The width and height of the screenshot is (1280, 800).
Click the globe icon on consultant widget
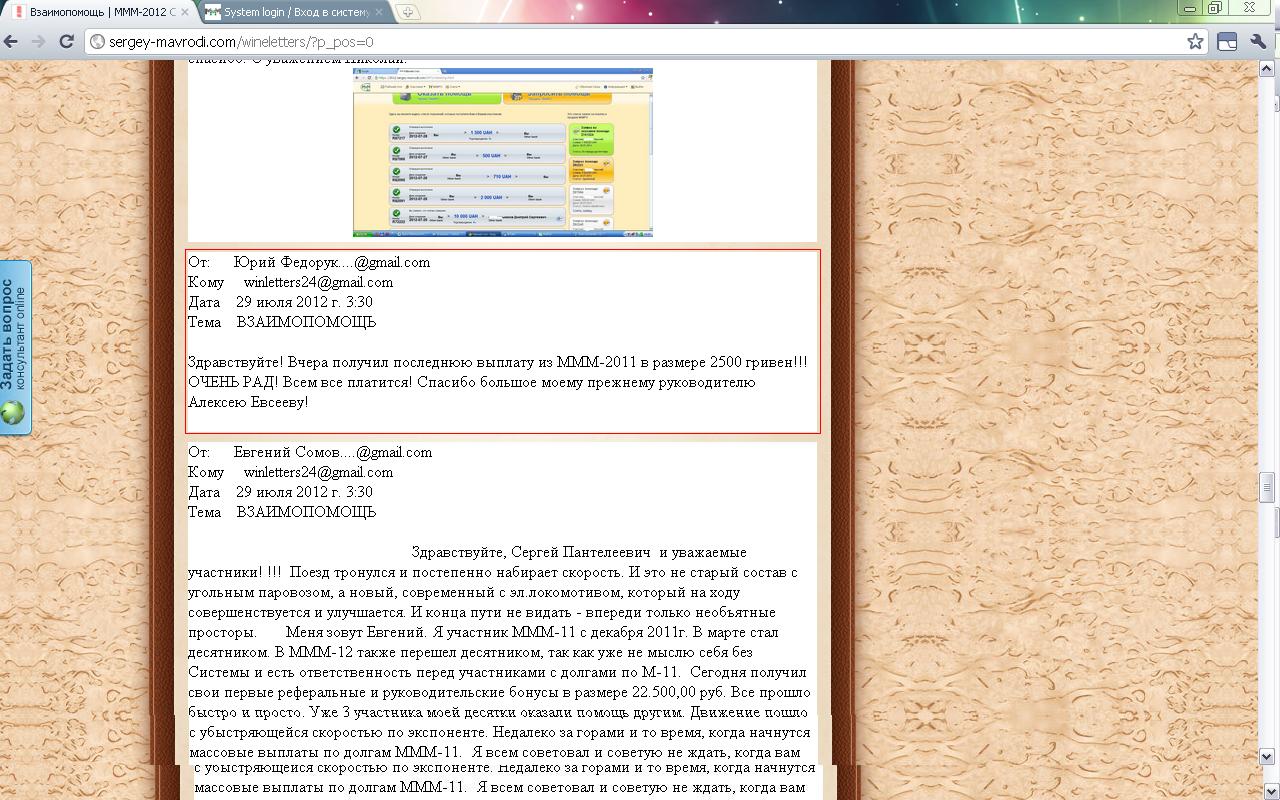pyautogui.click(x=12, y=413)
